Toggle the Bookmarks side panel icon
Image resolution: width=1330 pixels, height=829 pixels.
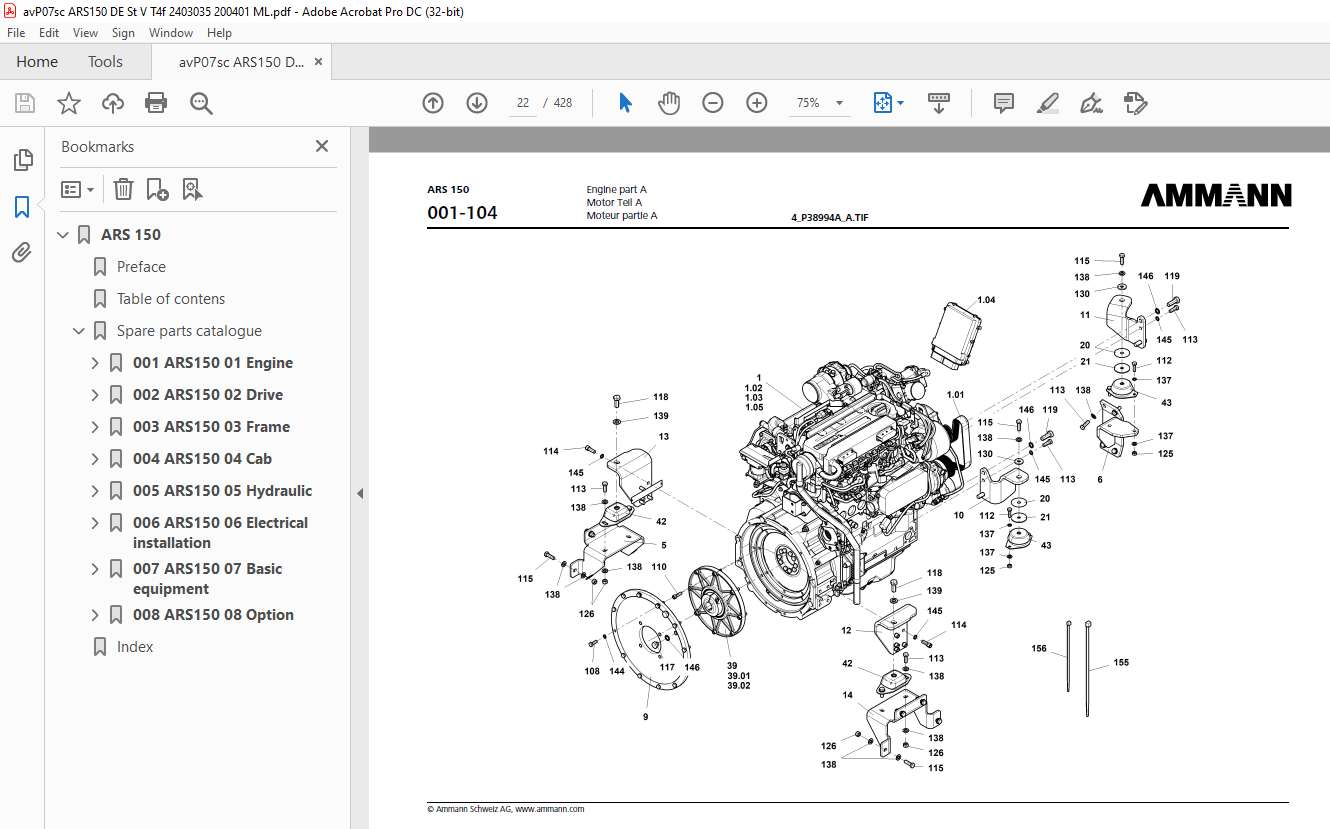coord(22,207)
